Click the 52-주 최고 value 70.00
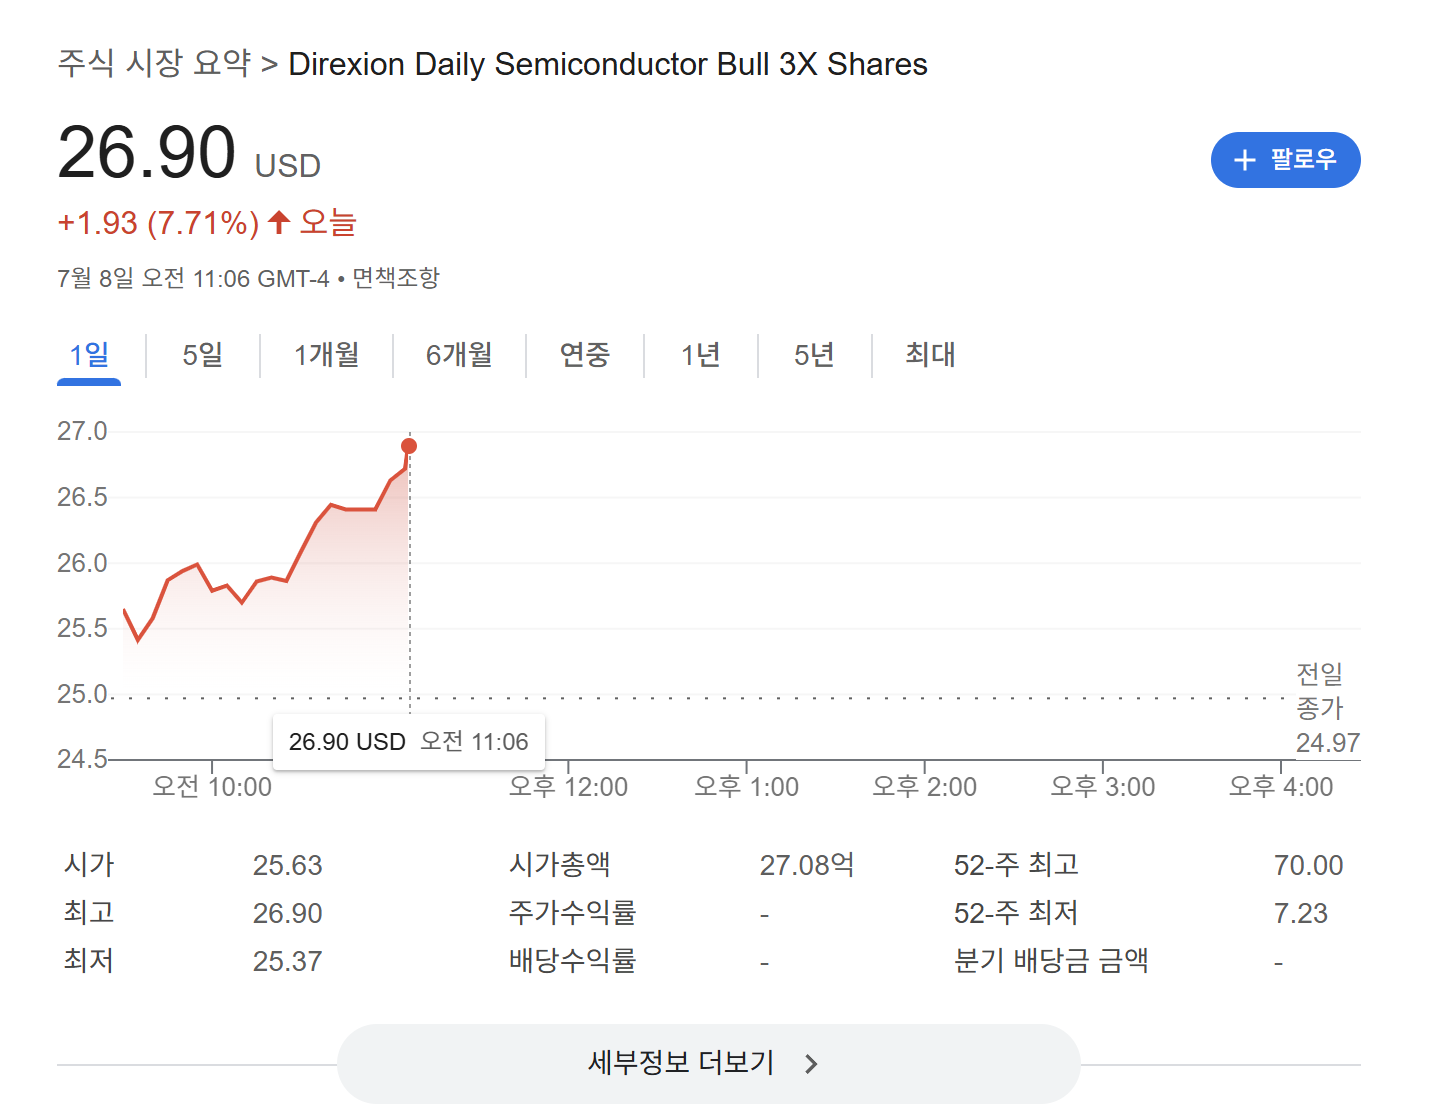The image size is (1443, 1109). coord(1308,865)
